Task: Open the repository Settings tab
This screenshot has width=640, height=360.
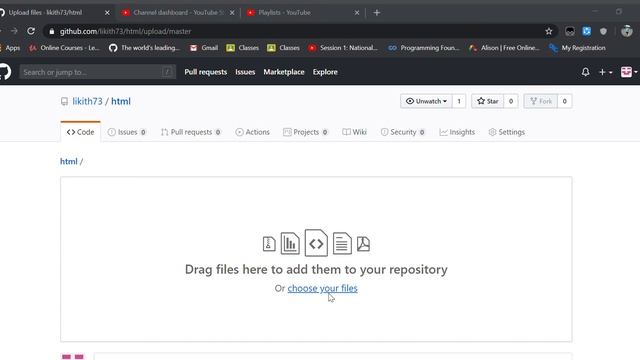Action: coord(507,132)
